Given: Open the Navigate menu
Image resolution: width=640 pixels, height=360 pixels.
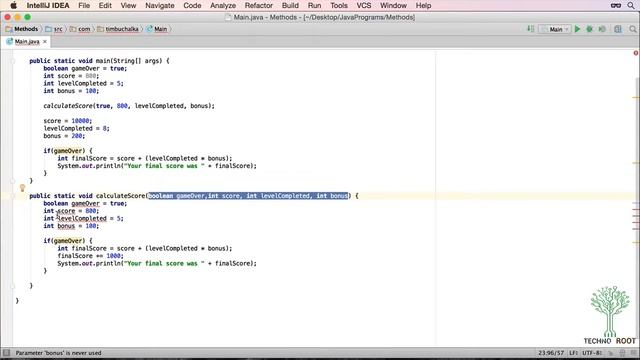Looking at the screenshot, I should click(160, 5).
